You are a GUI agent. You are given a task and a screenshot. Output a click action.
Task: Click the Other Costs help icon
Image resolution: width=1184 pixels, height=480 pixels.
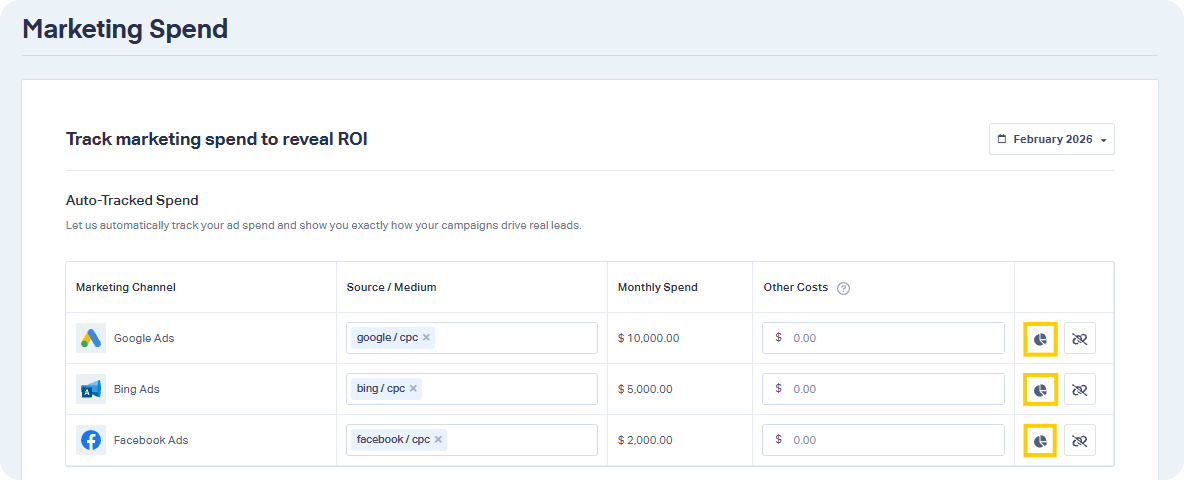pos(843,288)
